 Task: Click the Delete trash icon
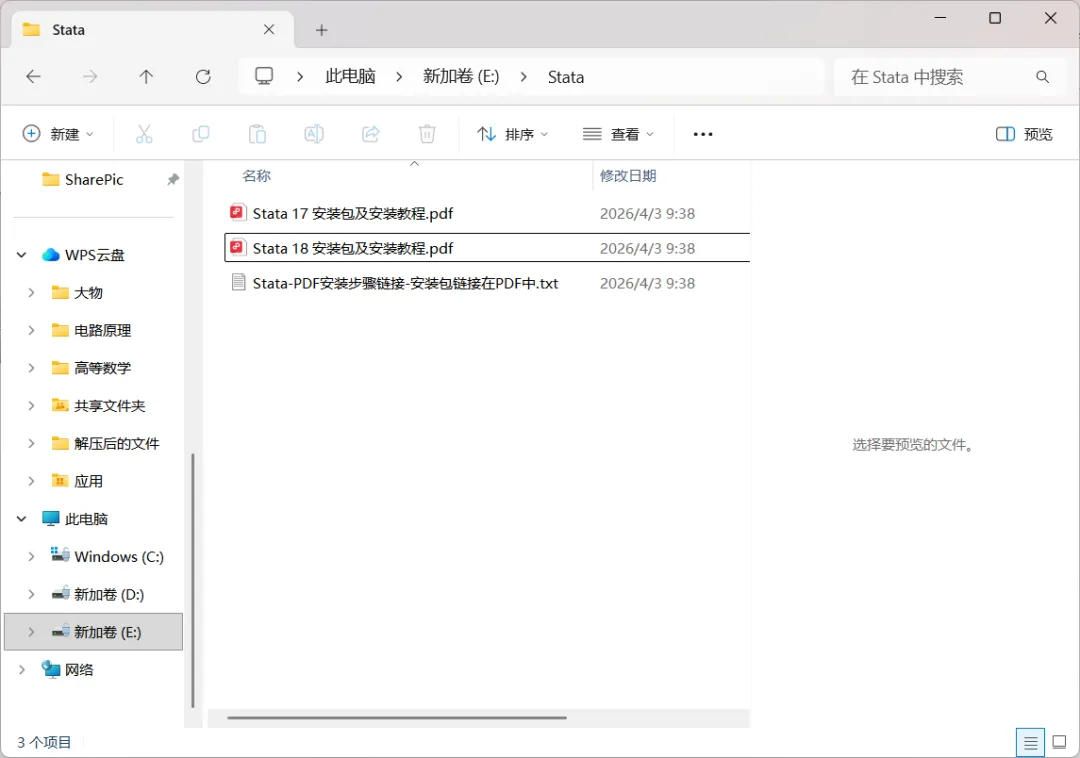point(427,134)
